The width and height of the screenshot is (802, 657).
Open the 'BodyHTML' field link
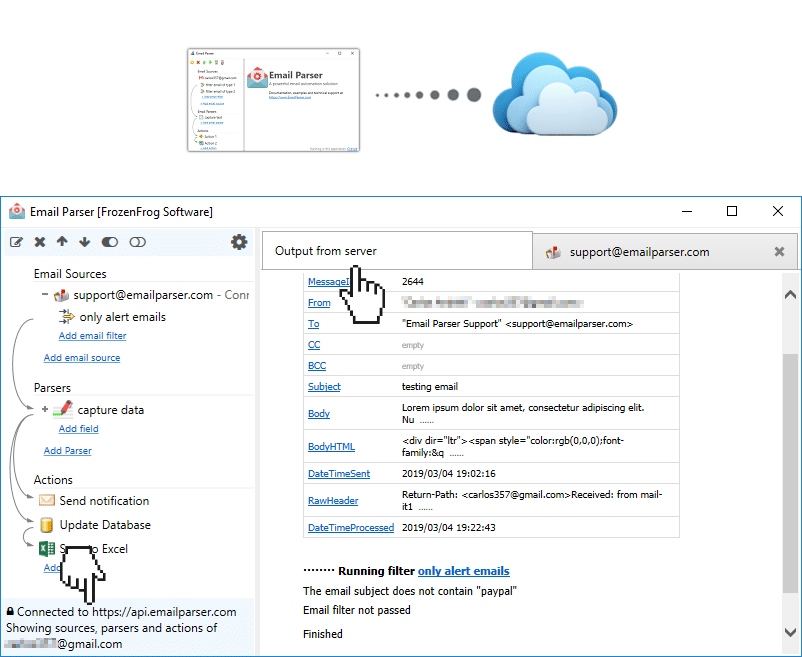331,446
